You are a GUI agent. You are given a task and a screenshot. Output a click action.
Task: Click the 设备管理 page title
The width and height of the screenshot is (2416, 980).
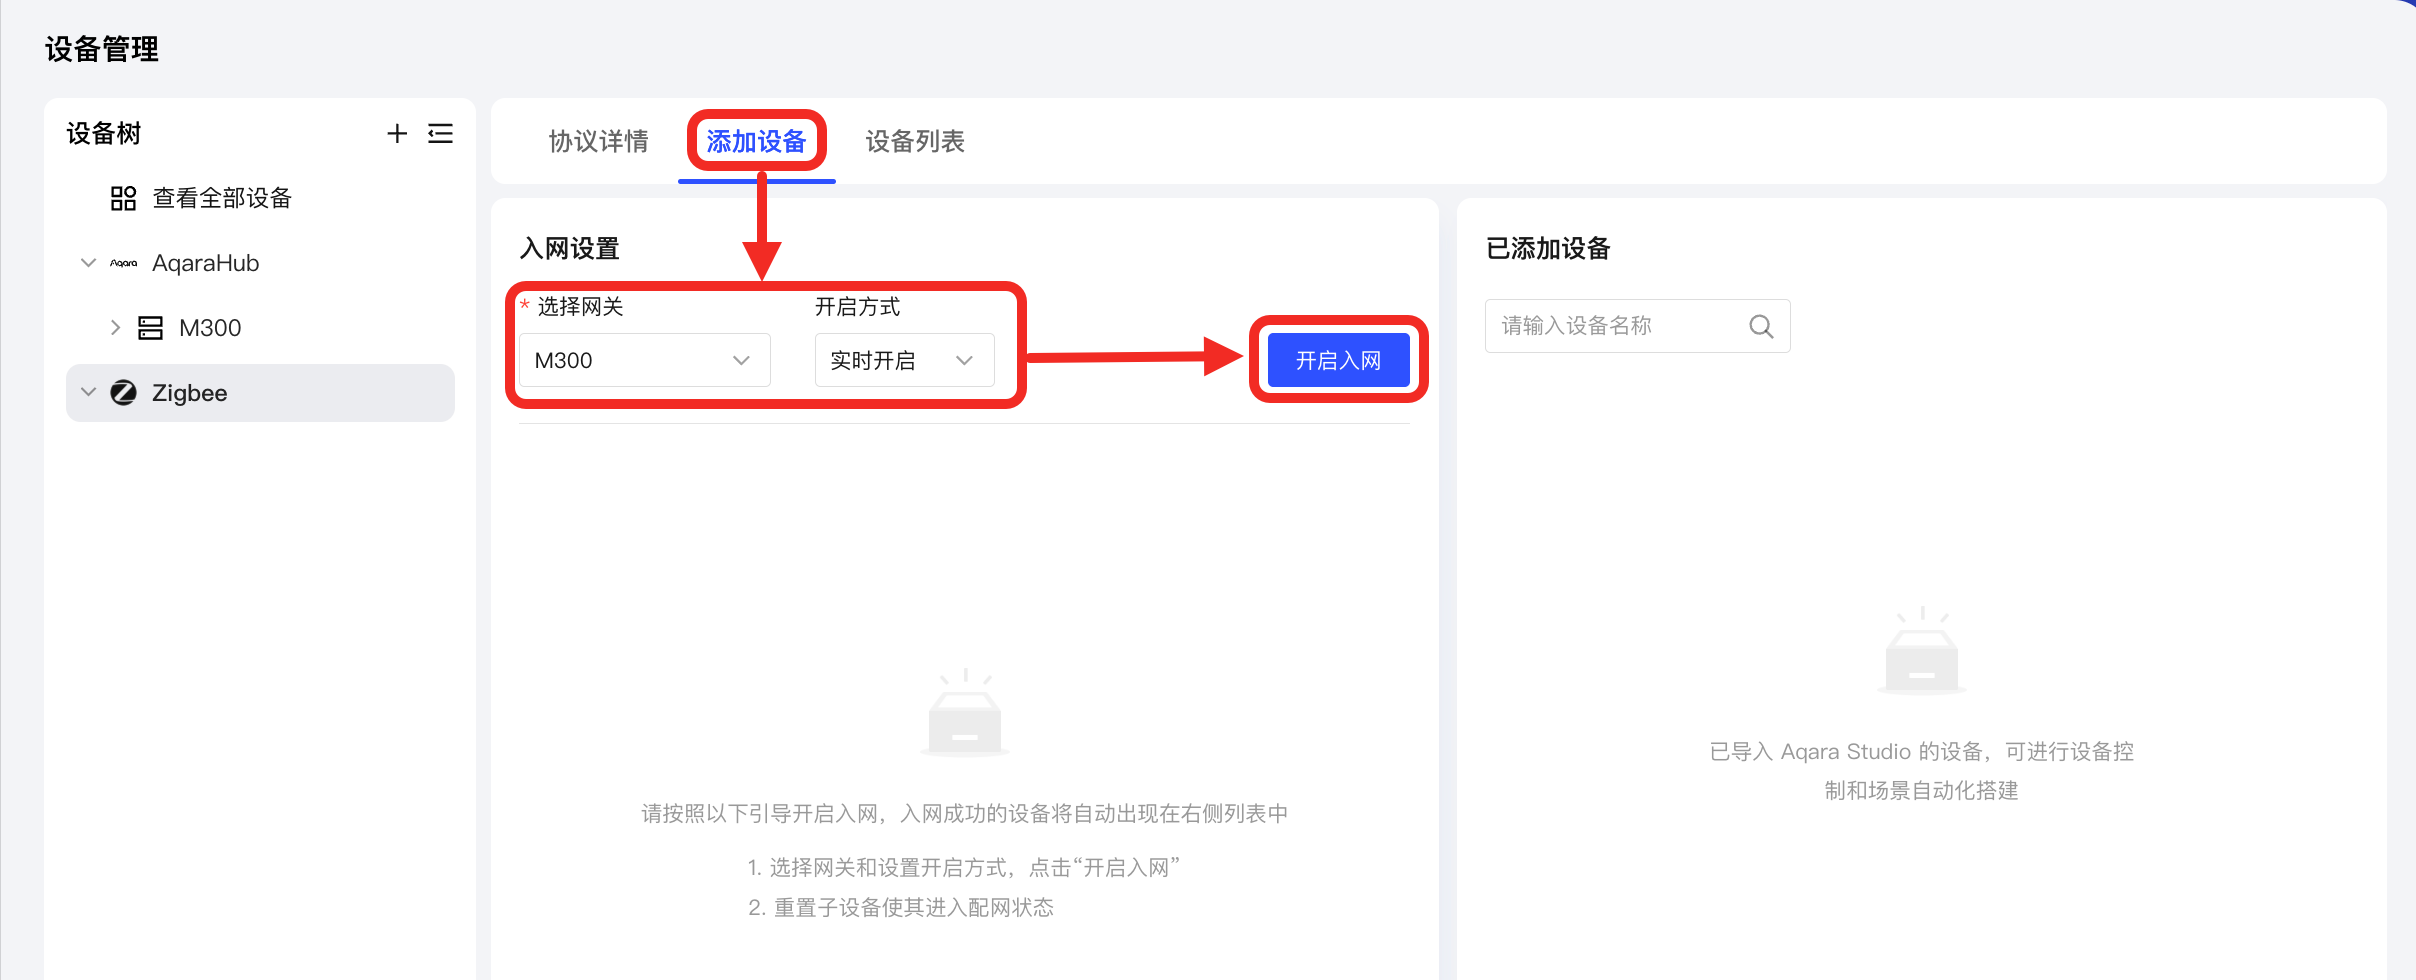pyautogui.click(x=102, y=49)
